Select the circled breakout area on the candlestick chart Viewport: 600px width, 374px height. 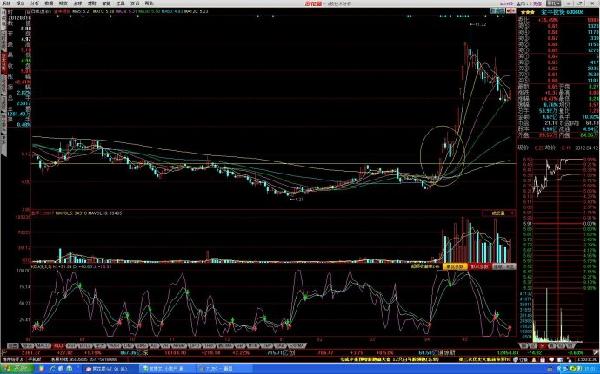(x=442, y=156)
